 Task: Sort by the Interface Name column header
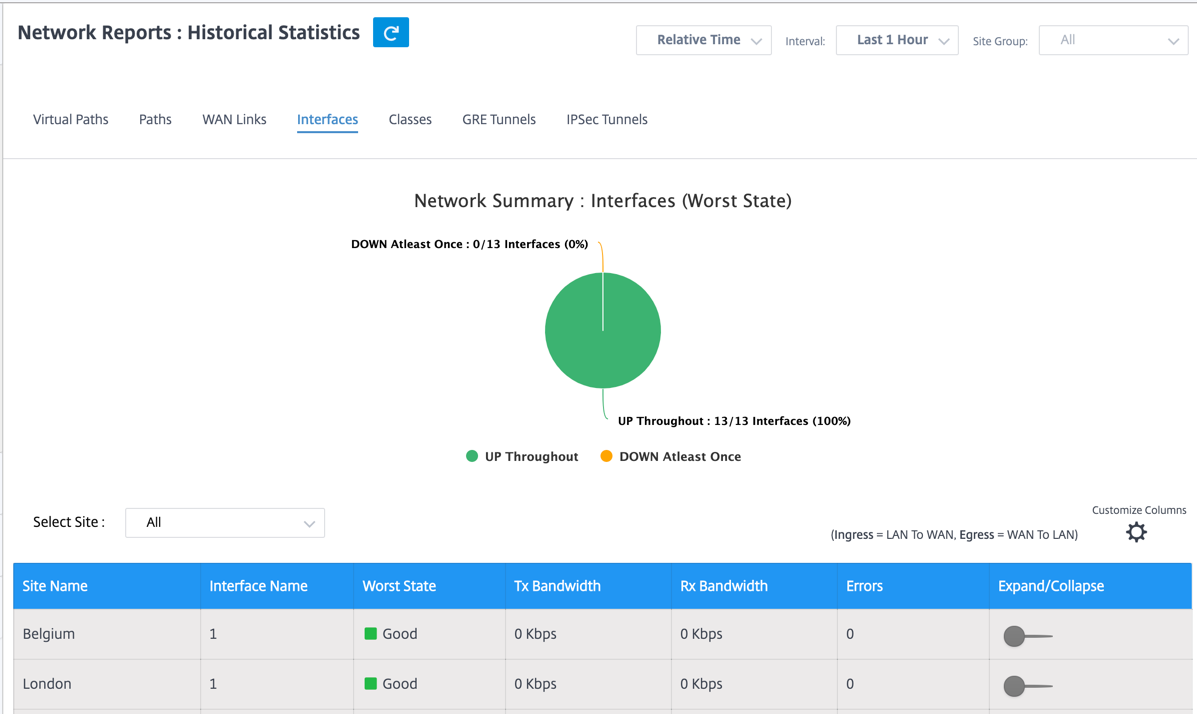click(x=277, y=586)
